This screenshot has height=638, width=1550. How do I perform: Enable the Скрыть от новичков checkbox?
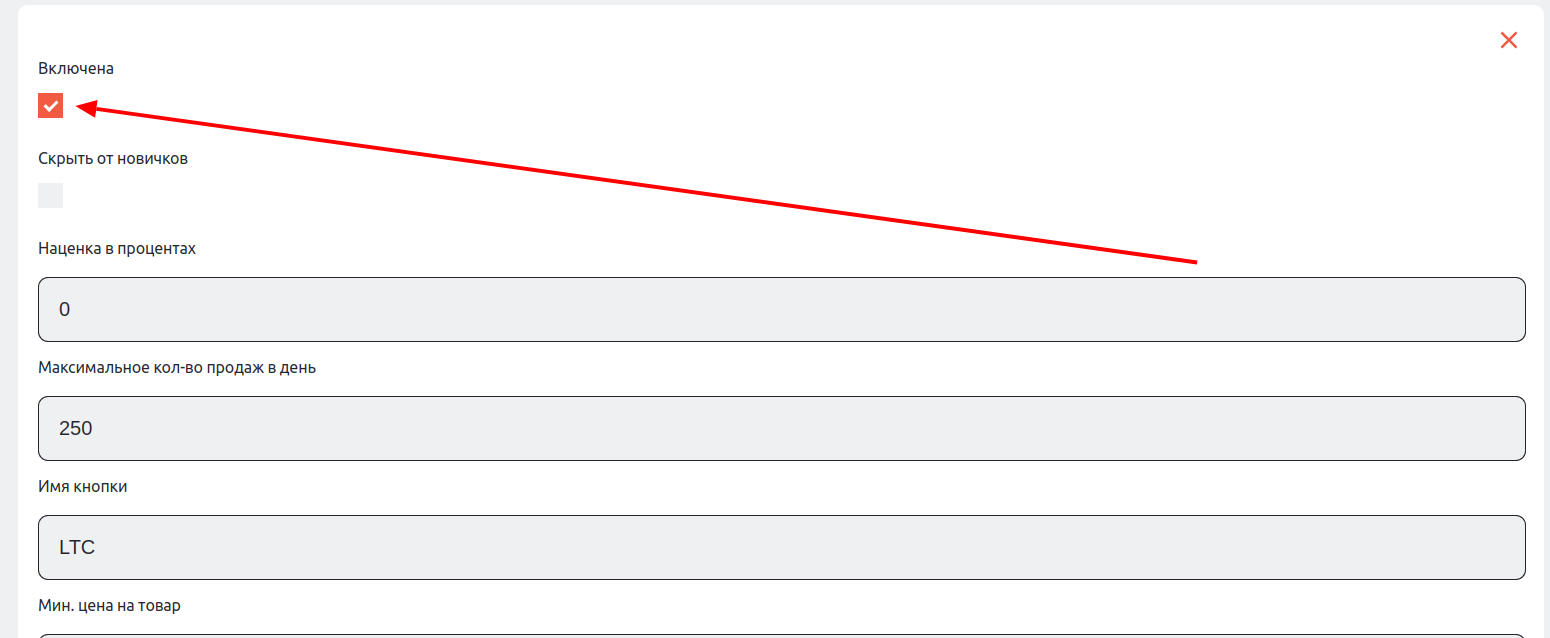coord(51,195)
